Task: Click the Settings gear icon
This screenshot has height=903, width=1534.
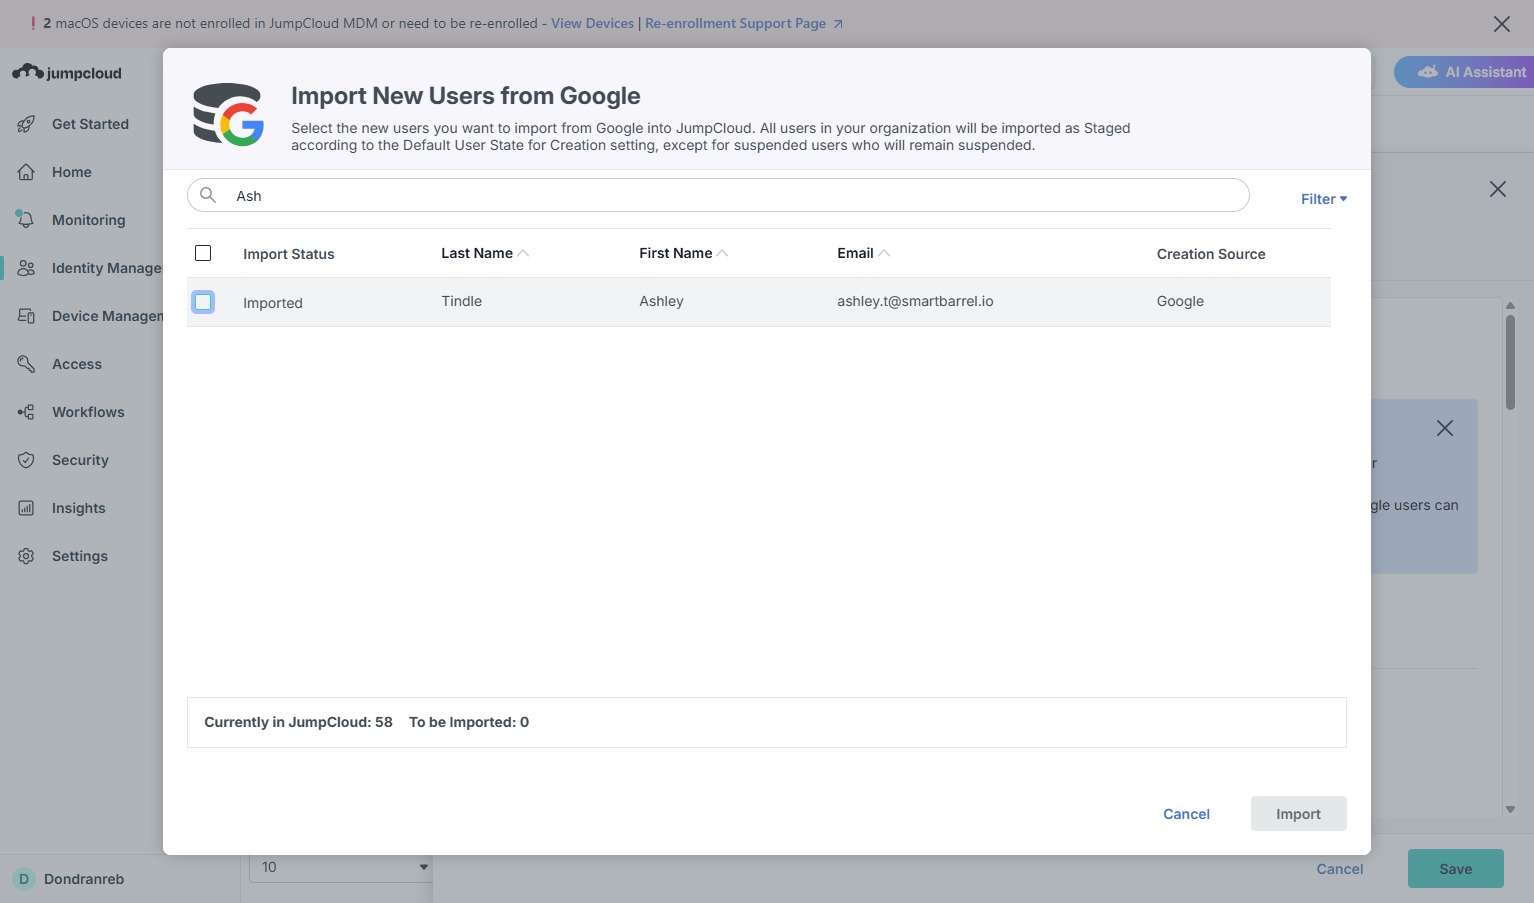Action: [x=27, y=556]
